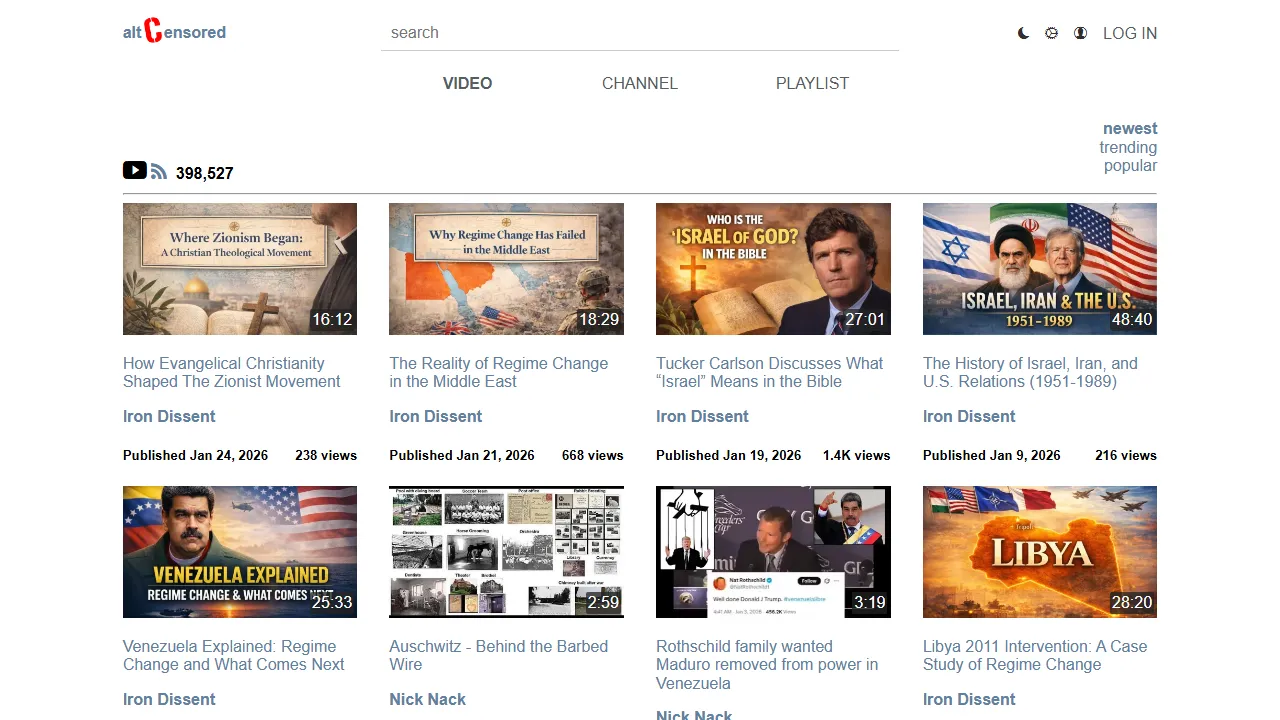Toggle dark mode with the moon icon
Image resolution: width=1280 pixels, height=720 pixels.
pyautogui.click(x=1023, y=33)
